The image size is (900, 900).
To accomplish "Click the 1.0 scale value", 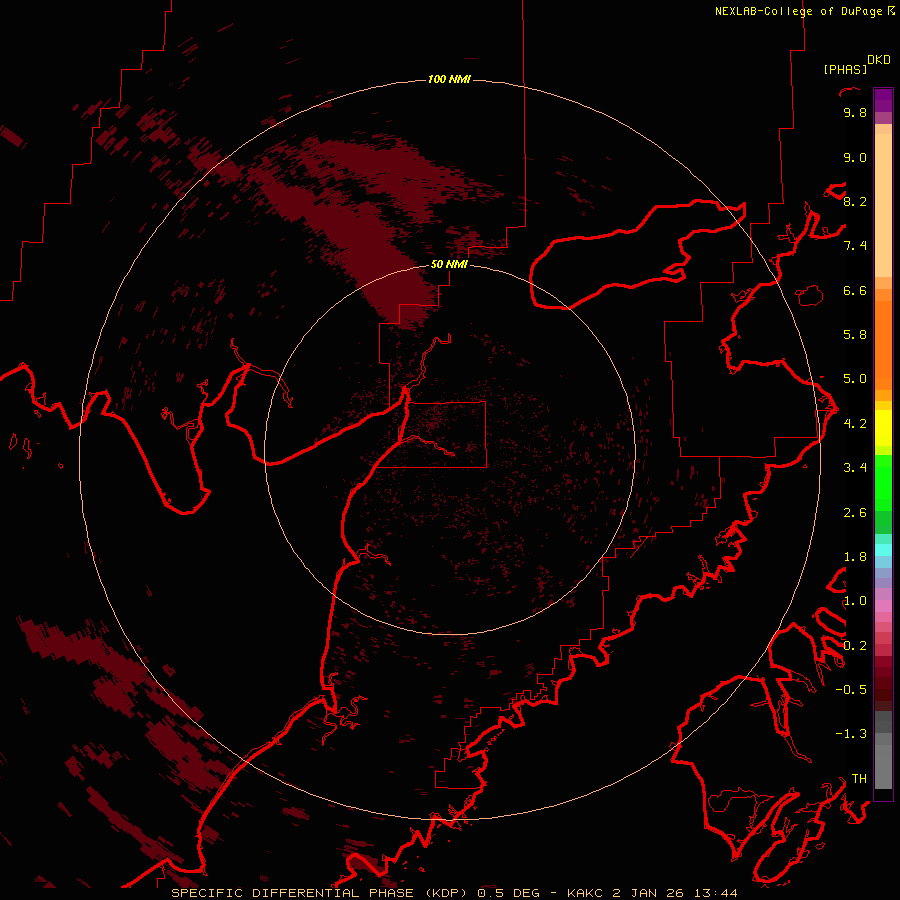I will click(855, 601).
